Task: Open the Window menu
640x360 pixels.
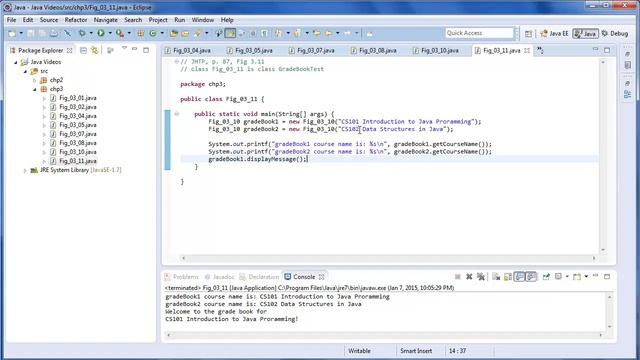Action: [203, 20]
